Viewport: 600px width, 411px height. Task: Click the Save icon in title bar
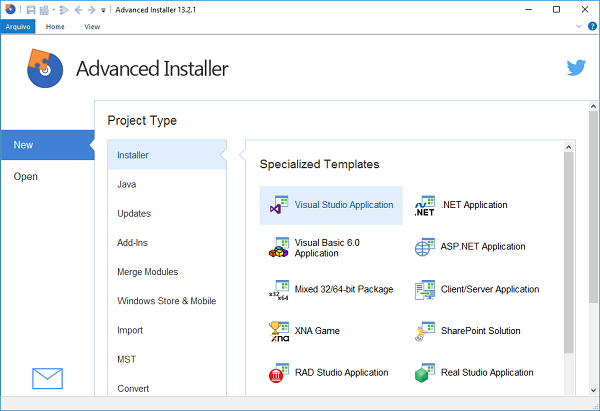tap(32, 10)
